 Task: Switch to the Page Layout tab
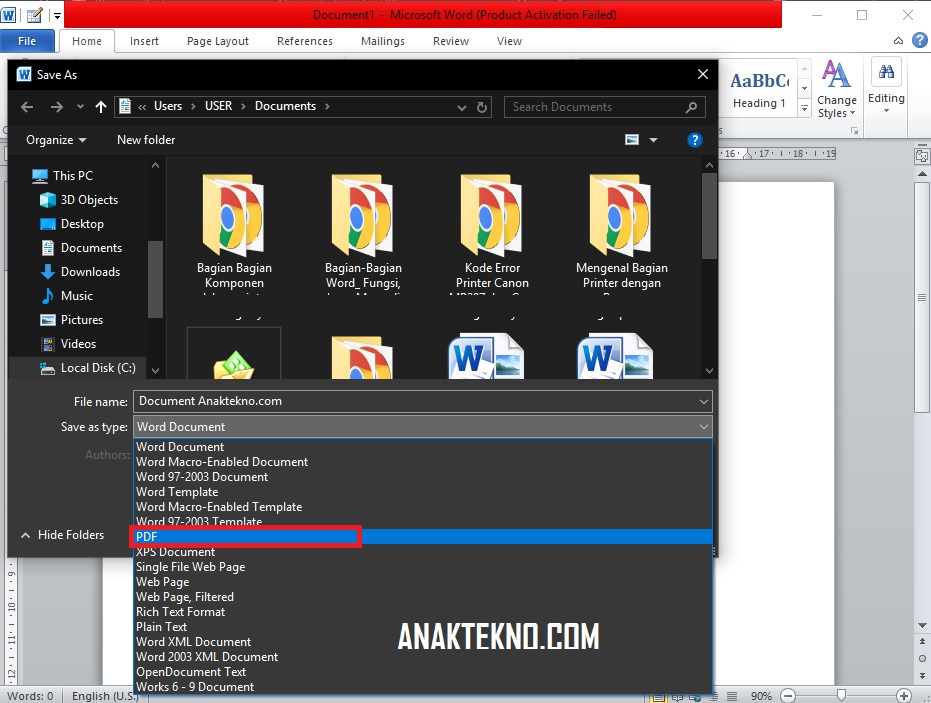tap(217, 41)
